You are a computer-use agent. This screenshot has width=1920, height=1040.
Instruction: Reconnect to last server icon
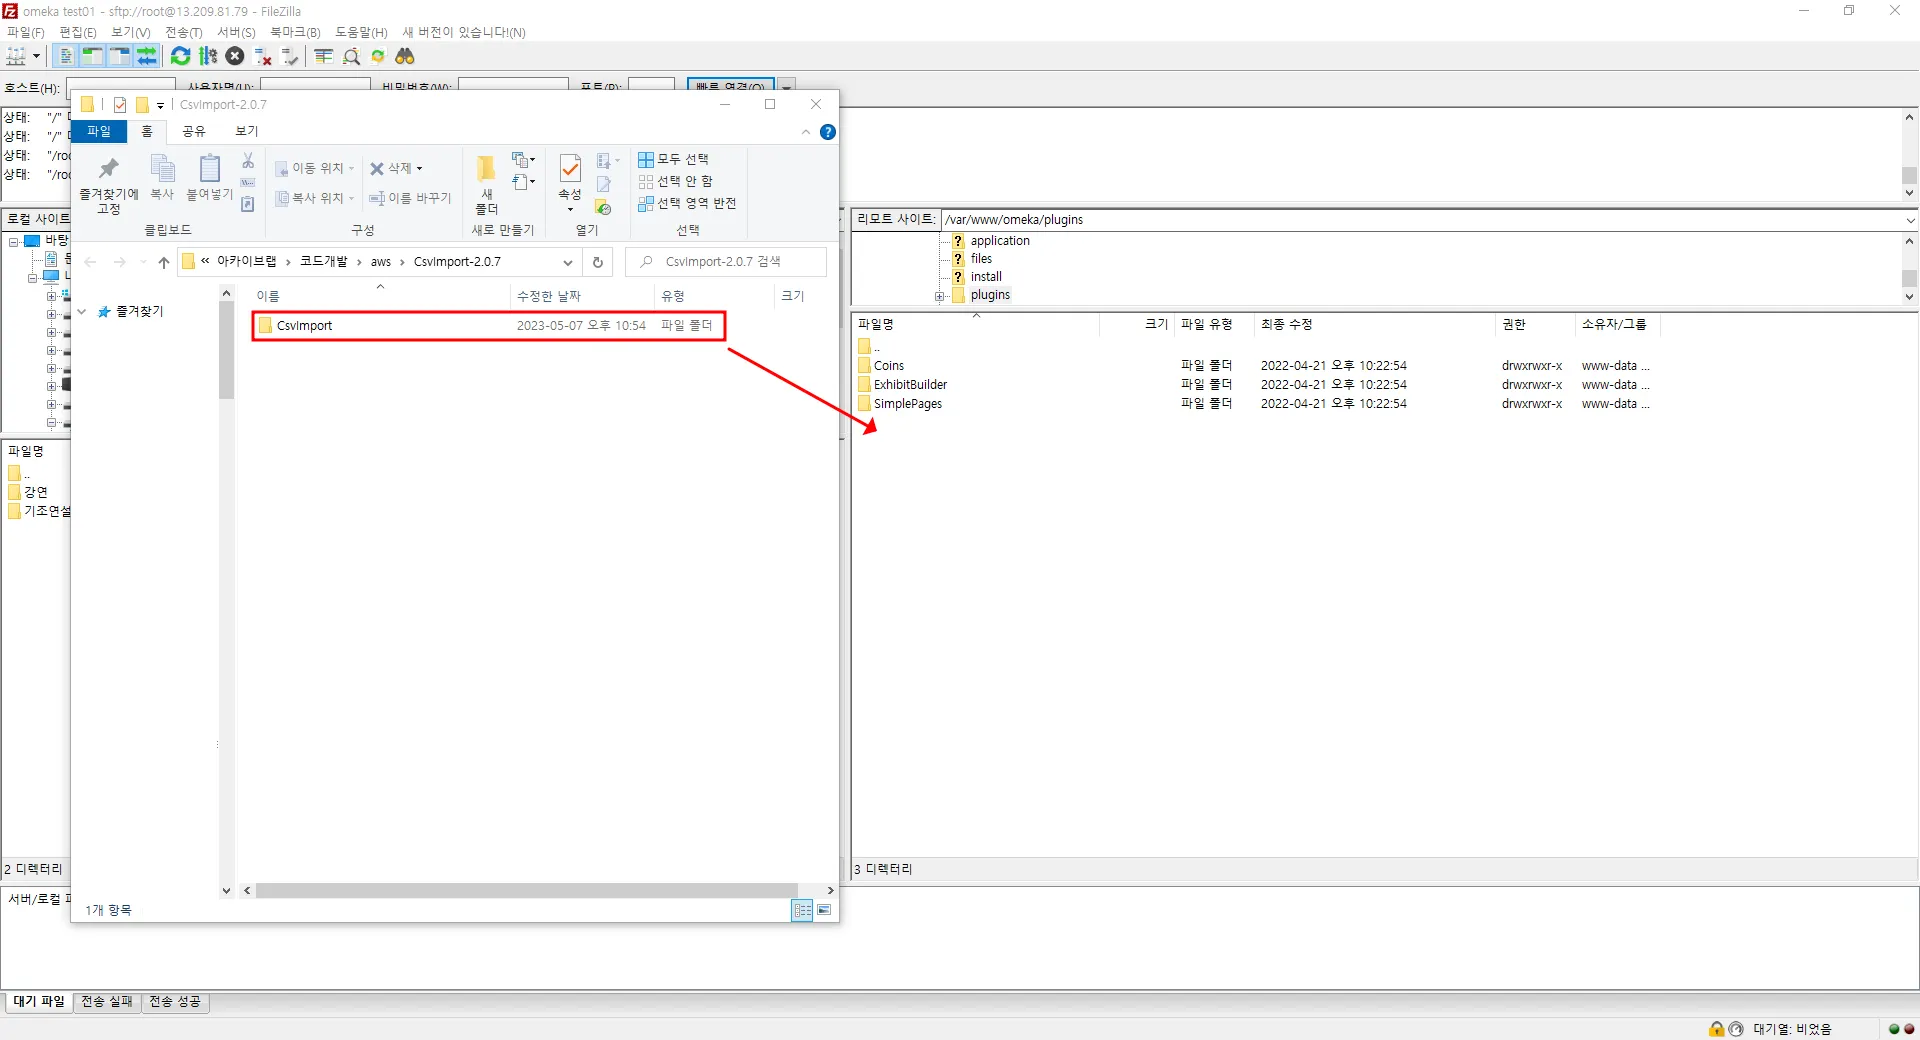click(x=290, y=56)
